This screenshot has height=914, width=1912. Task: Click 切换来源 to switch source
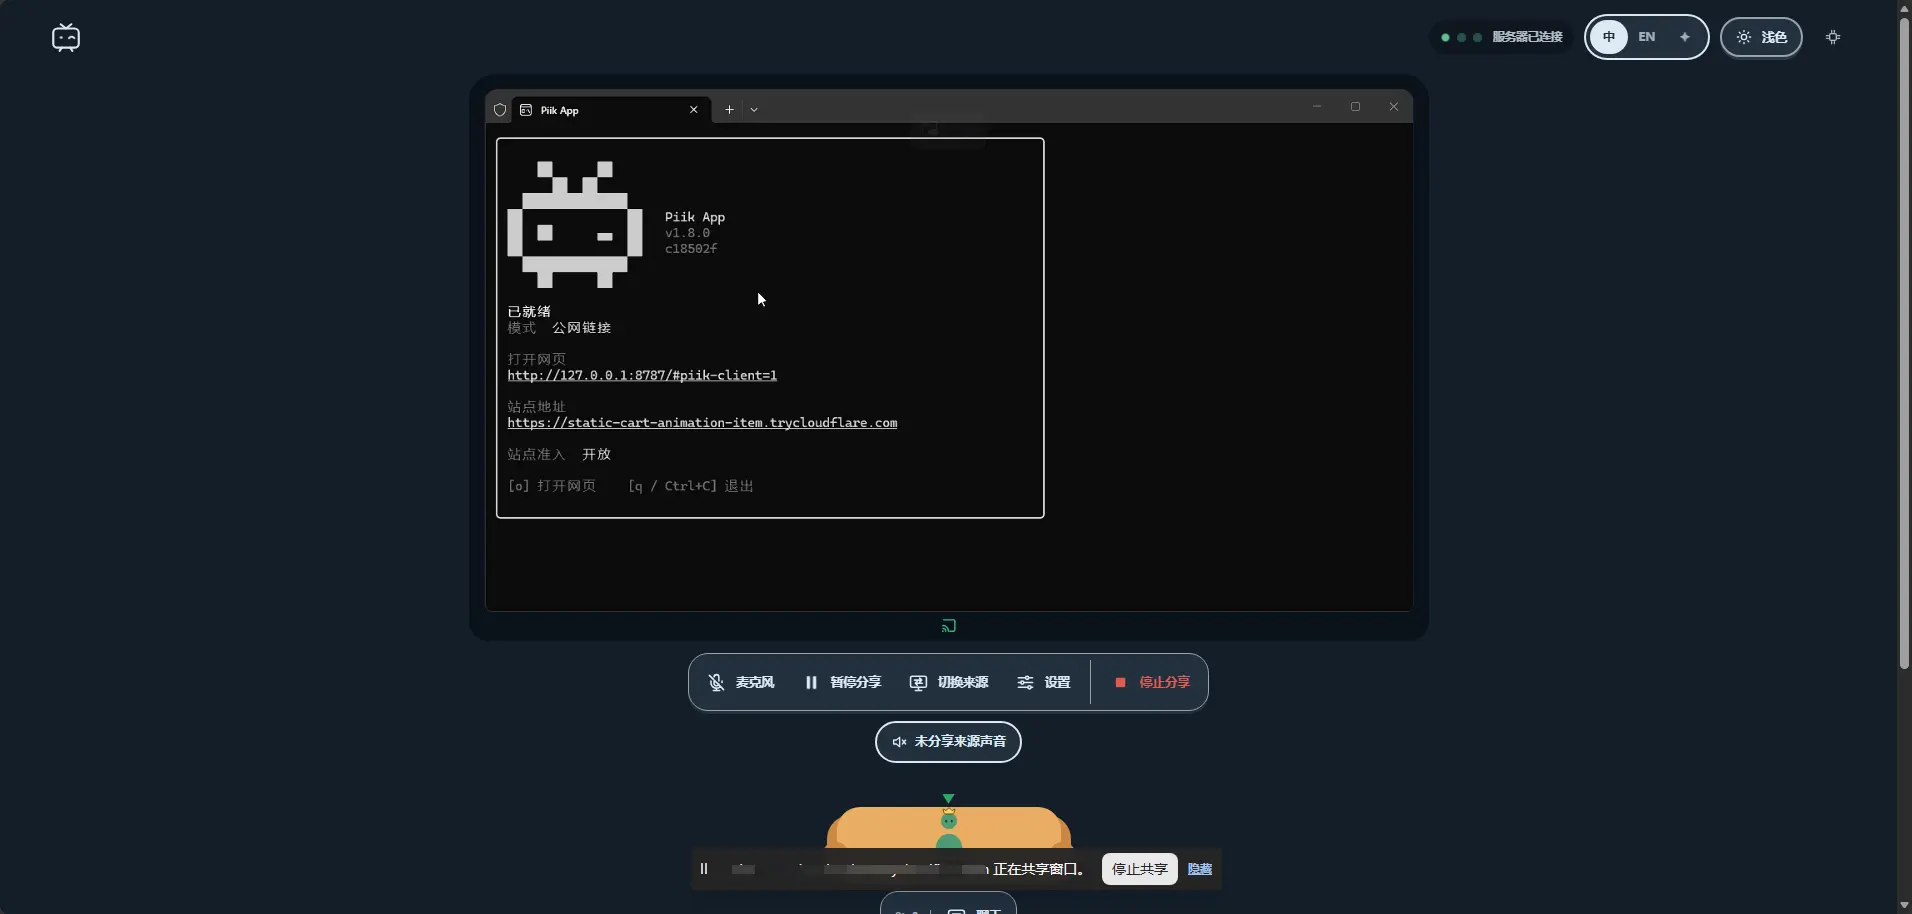pyautogui.click(x=948, y=682)
